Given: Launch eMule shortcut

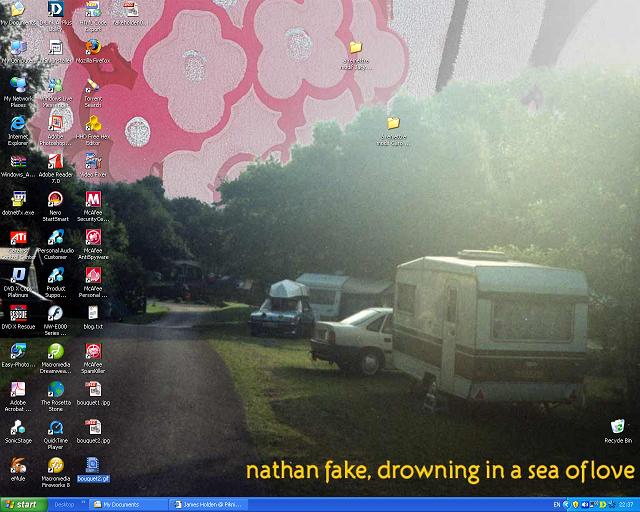Looking at the screenshot, I should [x=18, y=469].
